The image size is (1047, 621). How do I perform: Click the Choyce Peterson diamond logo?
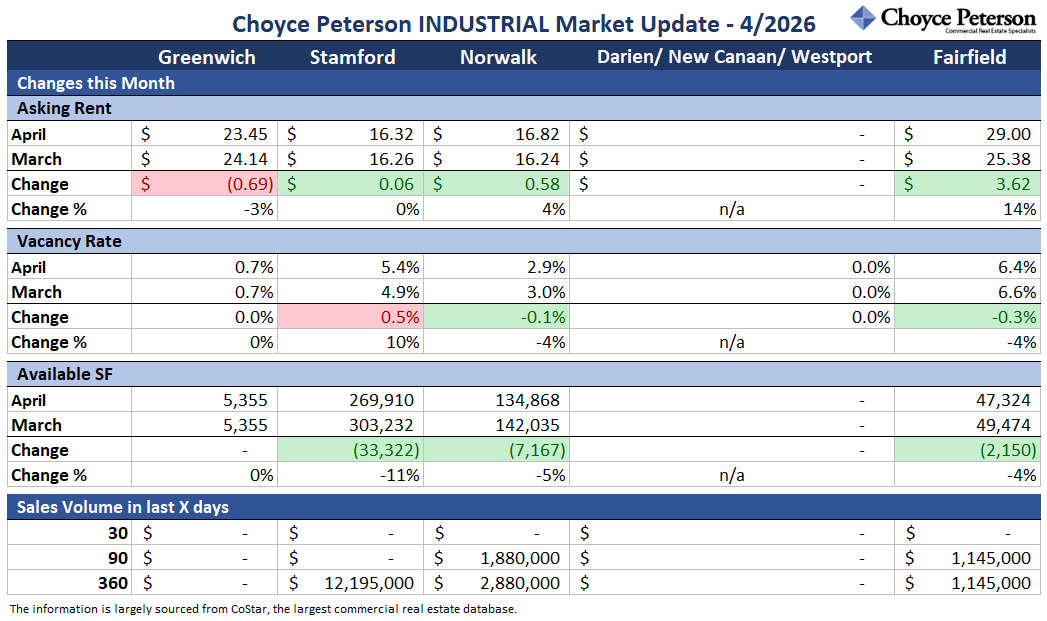click(863, 18)
